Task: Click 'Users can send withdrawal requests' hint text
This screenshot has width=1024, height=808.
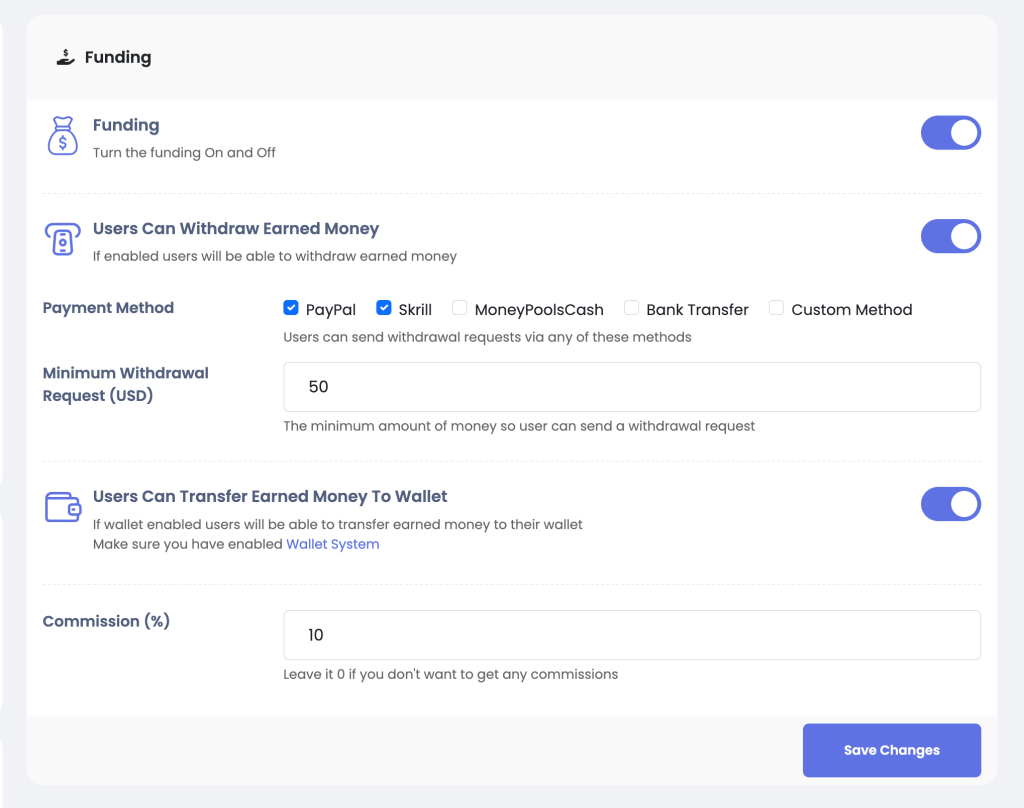Action: 487,337
